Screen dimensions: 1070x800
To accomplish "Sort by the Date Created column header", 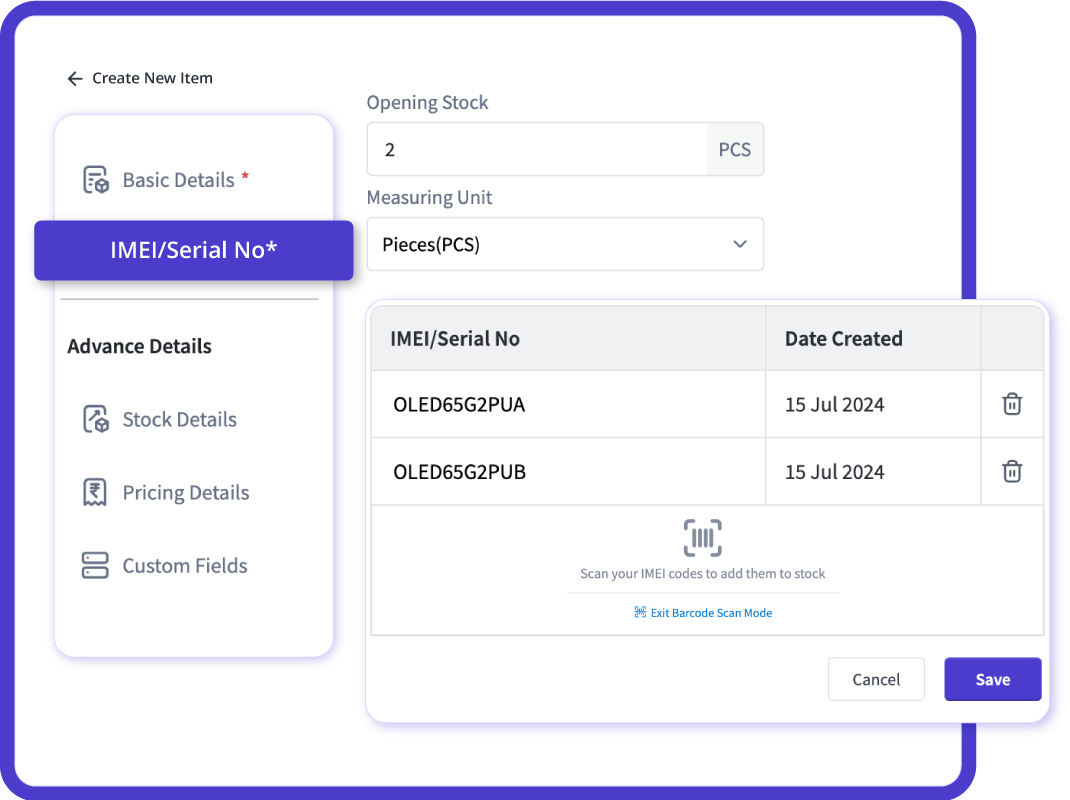I will [843, 338].
